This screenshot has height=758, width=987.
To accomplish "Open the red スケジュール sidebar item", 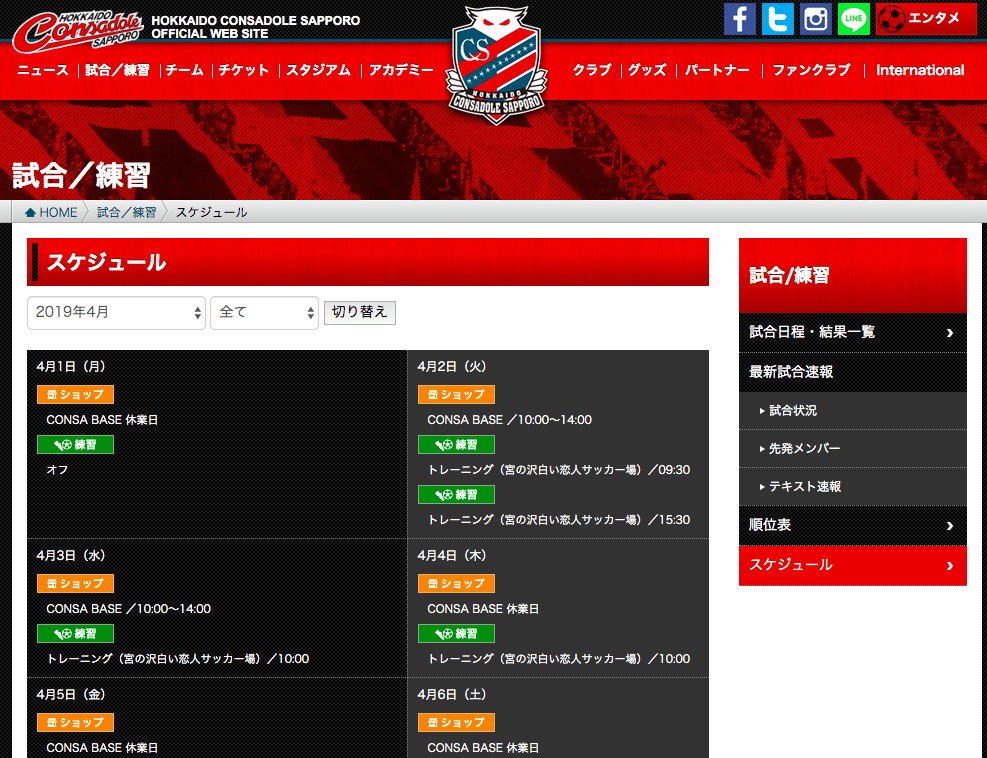I will pyautogui.click(x=852, y=565).
